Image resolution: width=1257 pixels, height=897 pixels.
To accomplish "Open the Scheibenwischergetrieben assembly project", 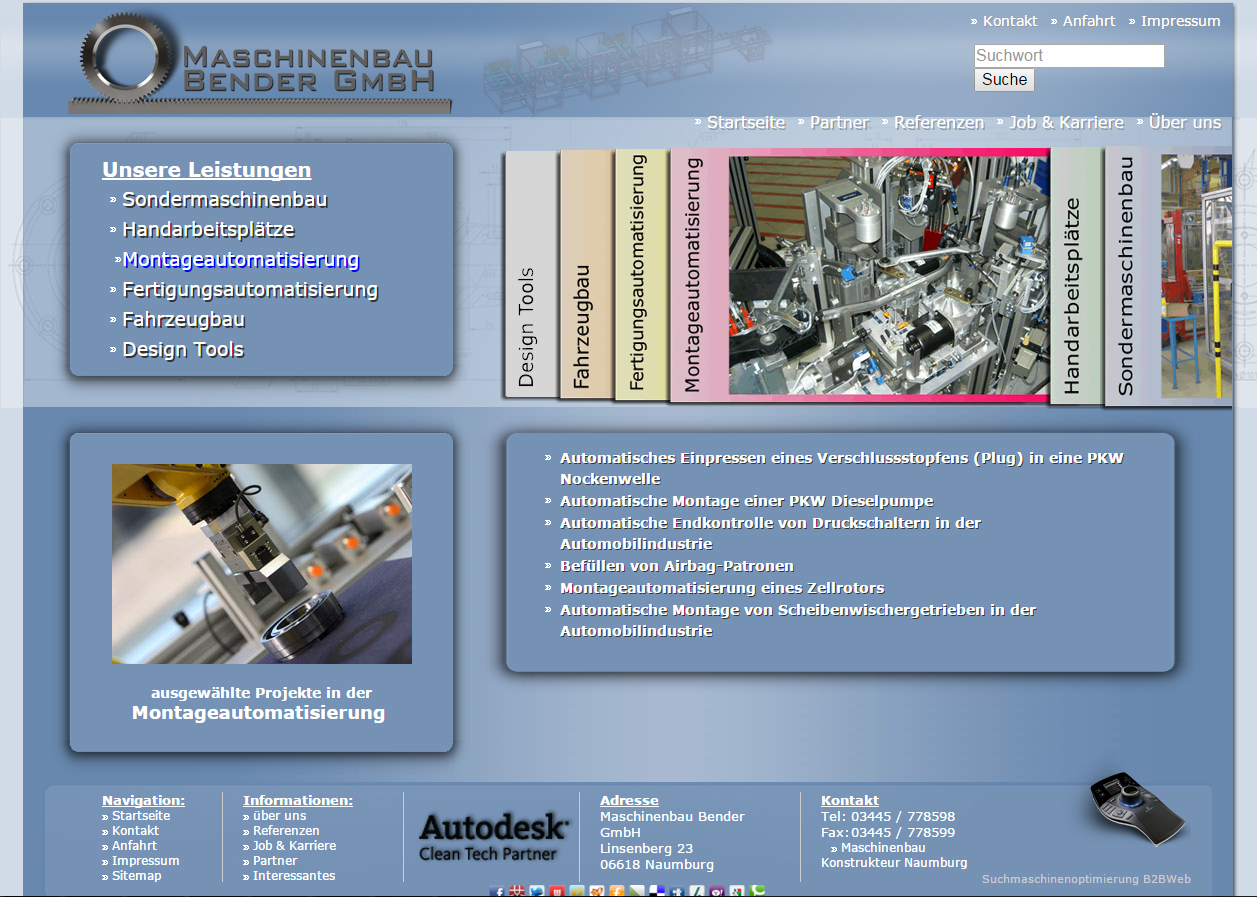I will click(798, 620).
